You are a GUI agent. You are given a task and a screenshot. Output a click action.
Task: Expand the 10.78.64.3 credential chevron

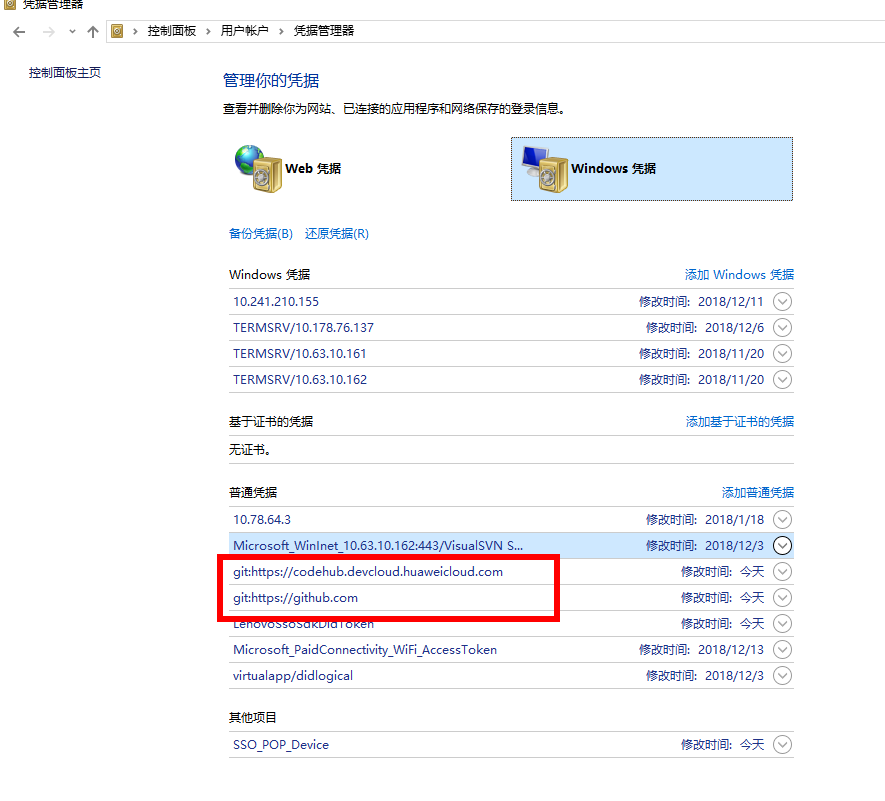click(x=782, y=520)
